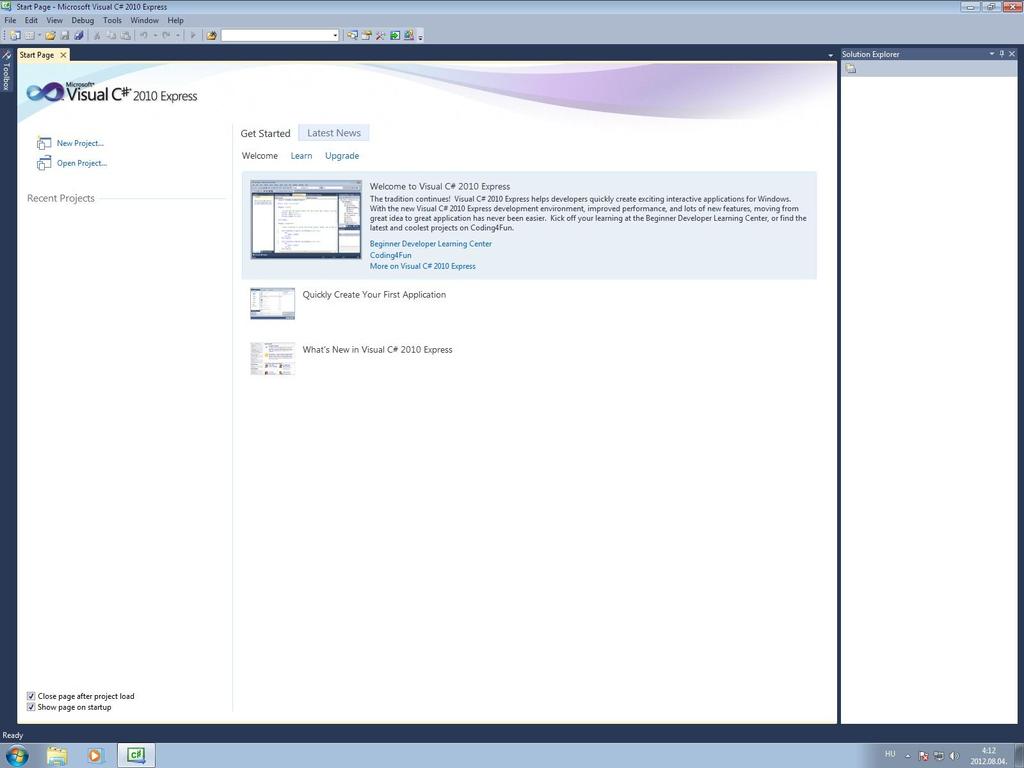Click the Start Debugging play icon
Screen dimensions: 1024x768
coord(193,35)
